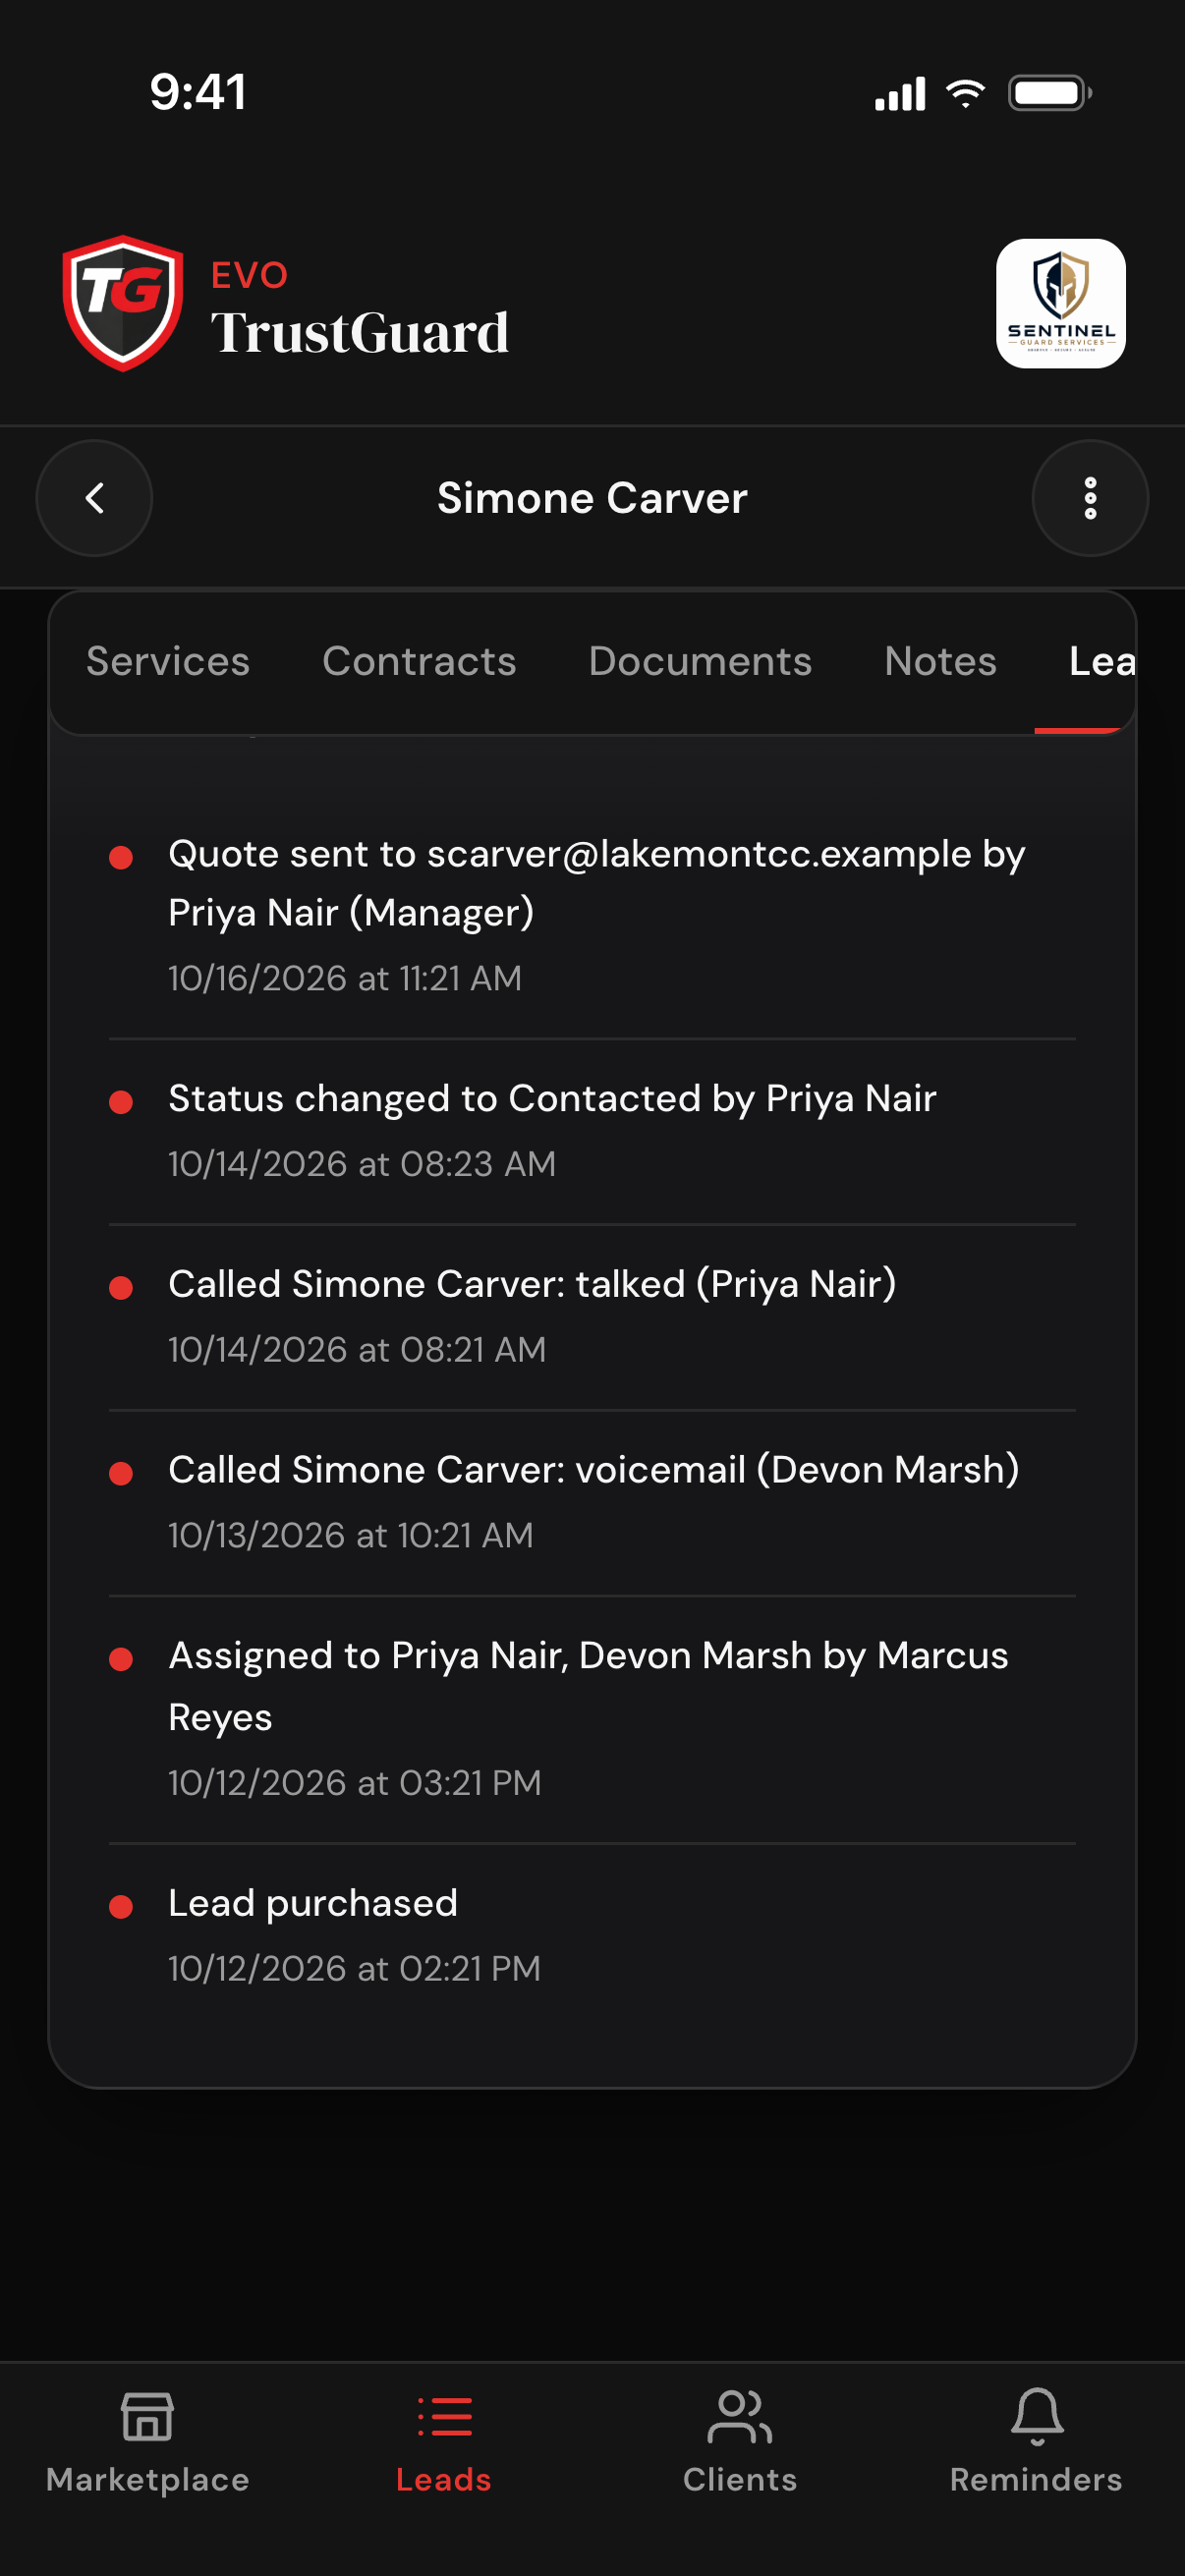Tap the back arrow button

pos(94,498)
